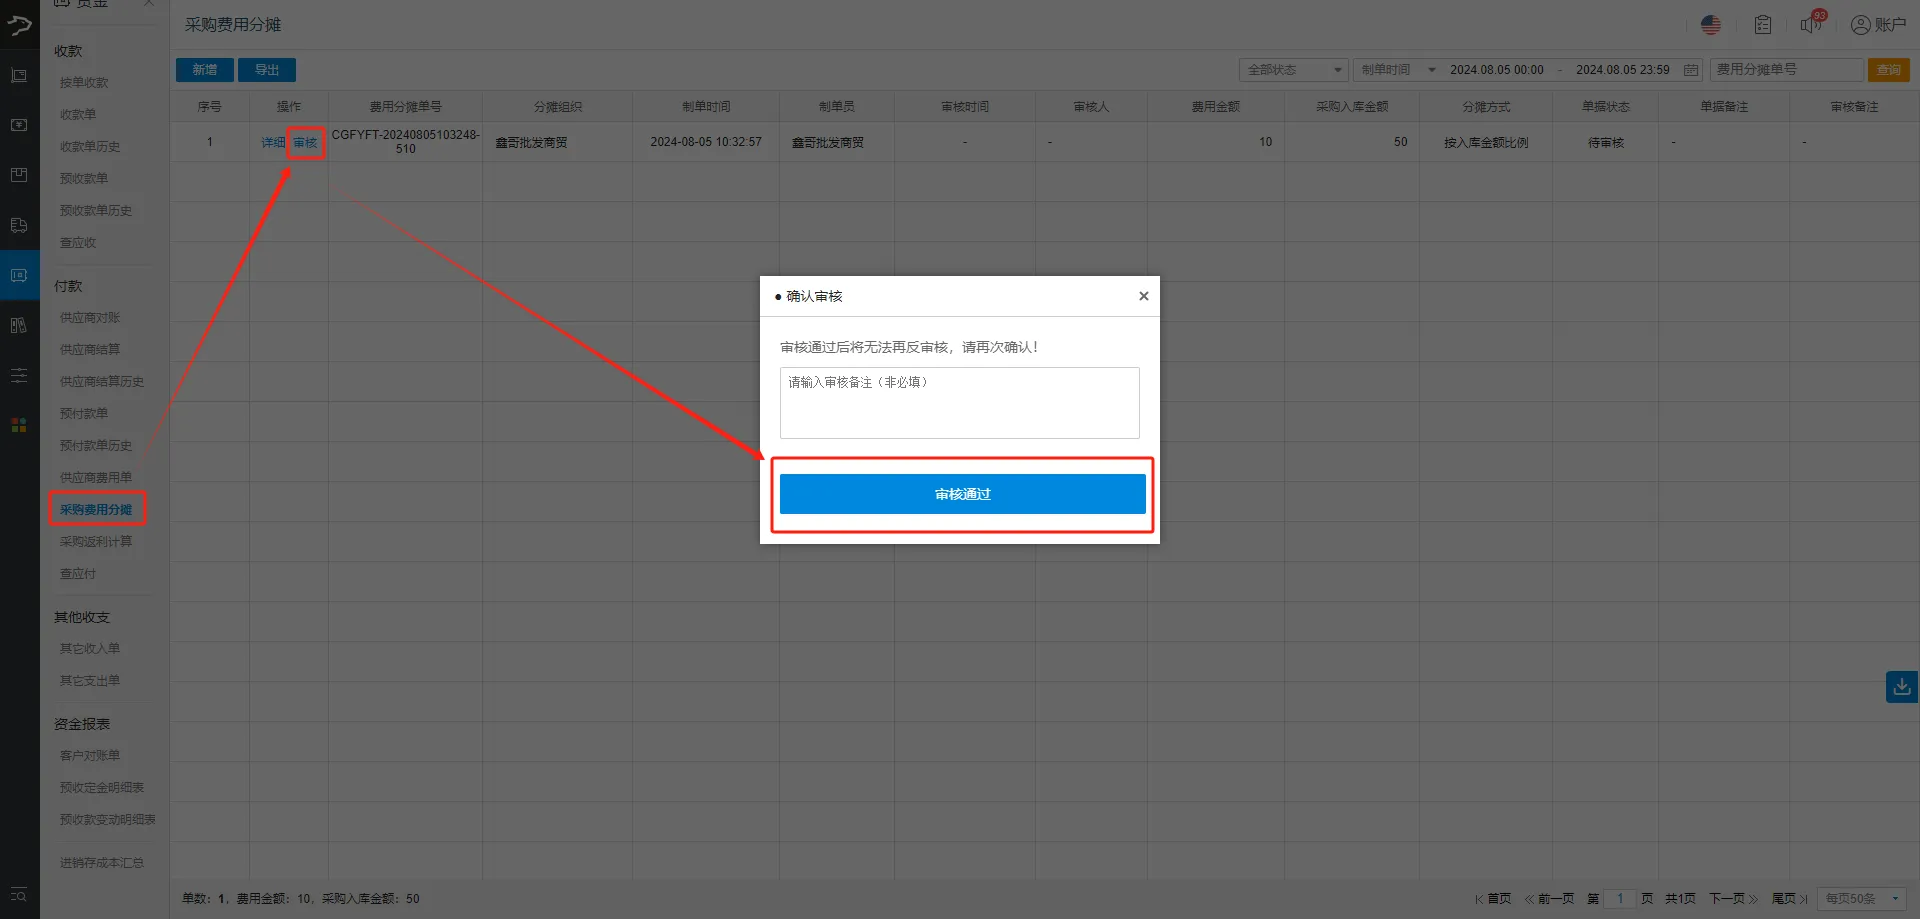Open the 制单时间 time type dropdown

click(1396, 70)
